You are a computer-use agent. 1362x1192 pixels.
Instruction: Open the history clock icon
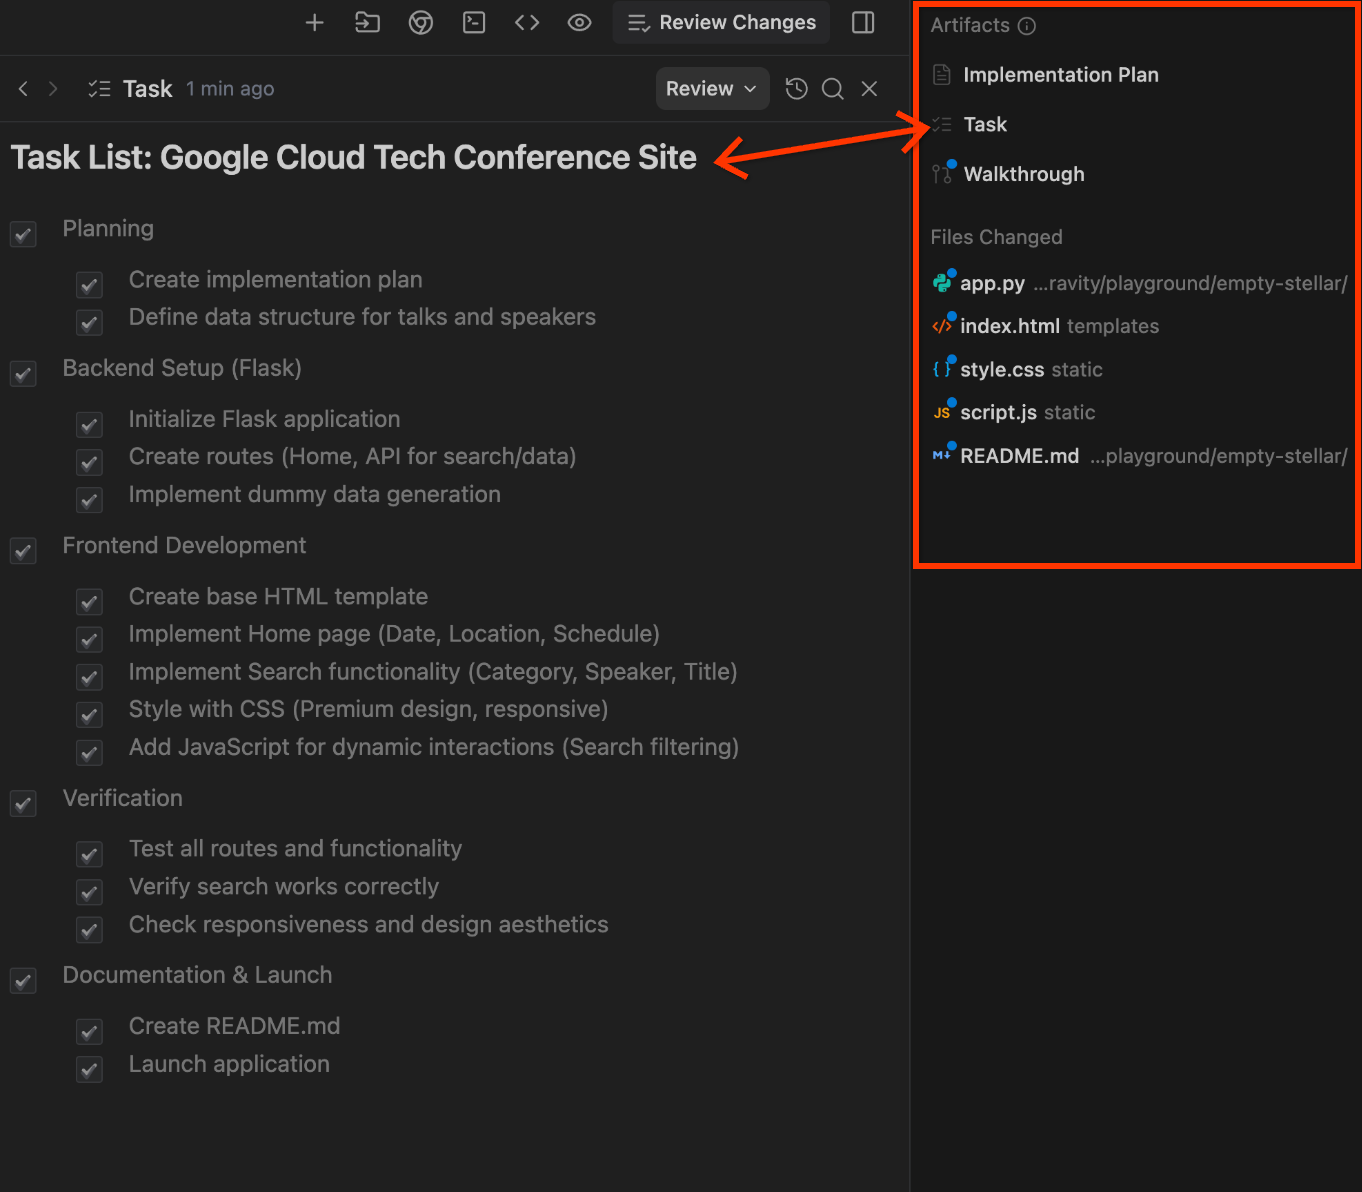tap(796, 89)
